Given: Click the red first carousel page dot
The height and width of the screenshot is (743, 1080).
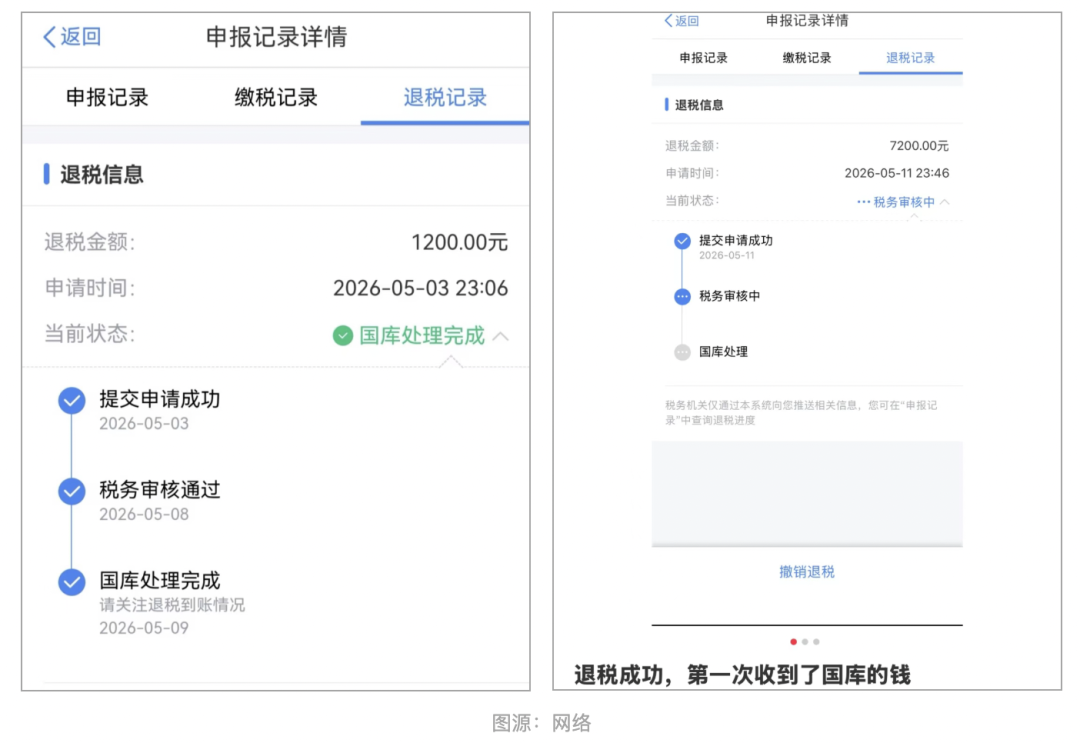Looking at the screenshot, I should 793,642.
